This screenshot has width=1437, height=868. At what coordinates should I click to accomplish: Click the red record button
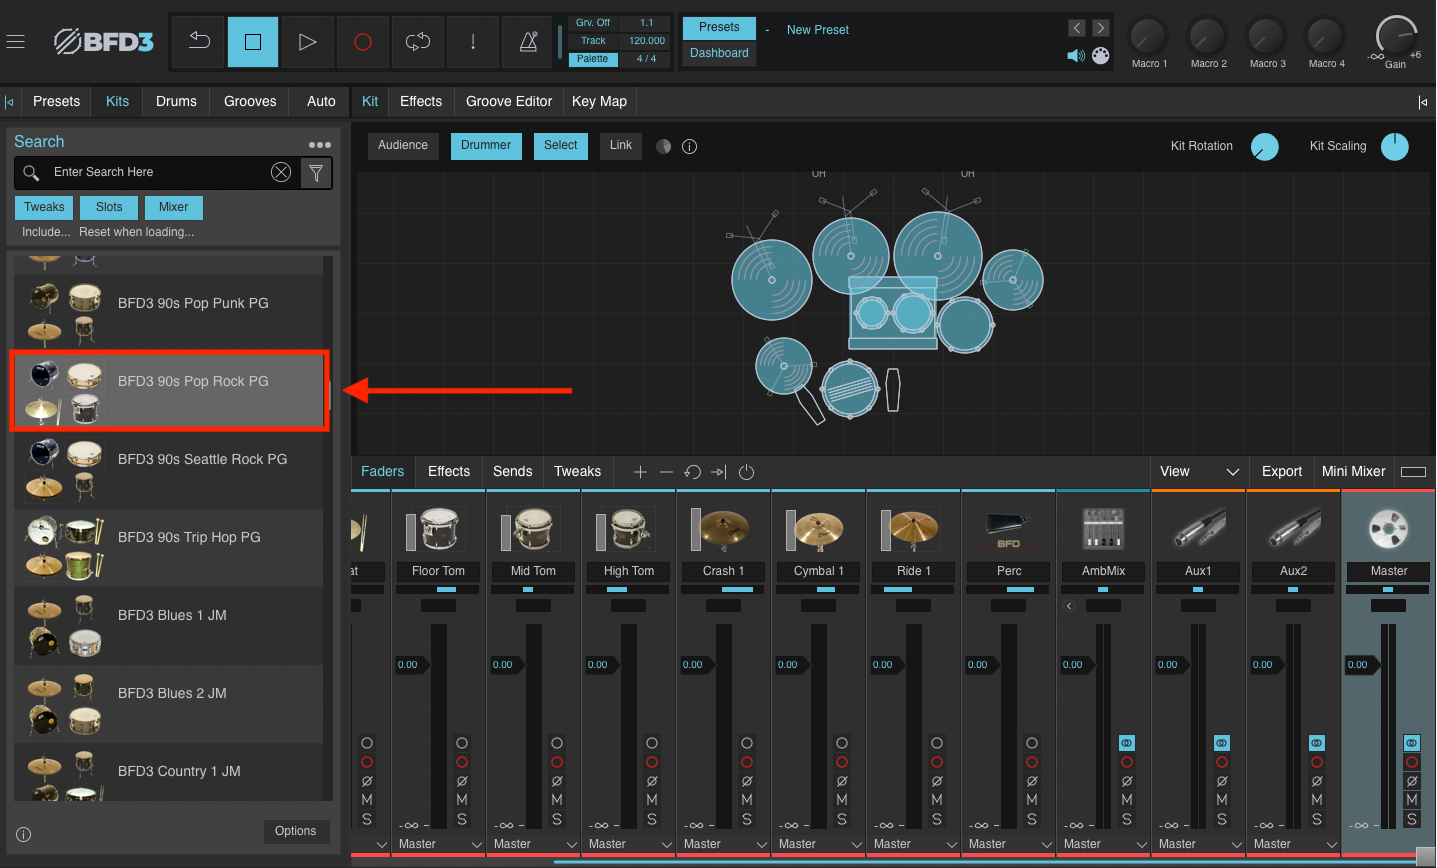(363, 41)
